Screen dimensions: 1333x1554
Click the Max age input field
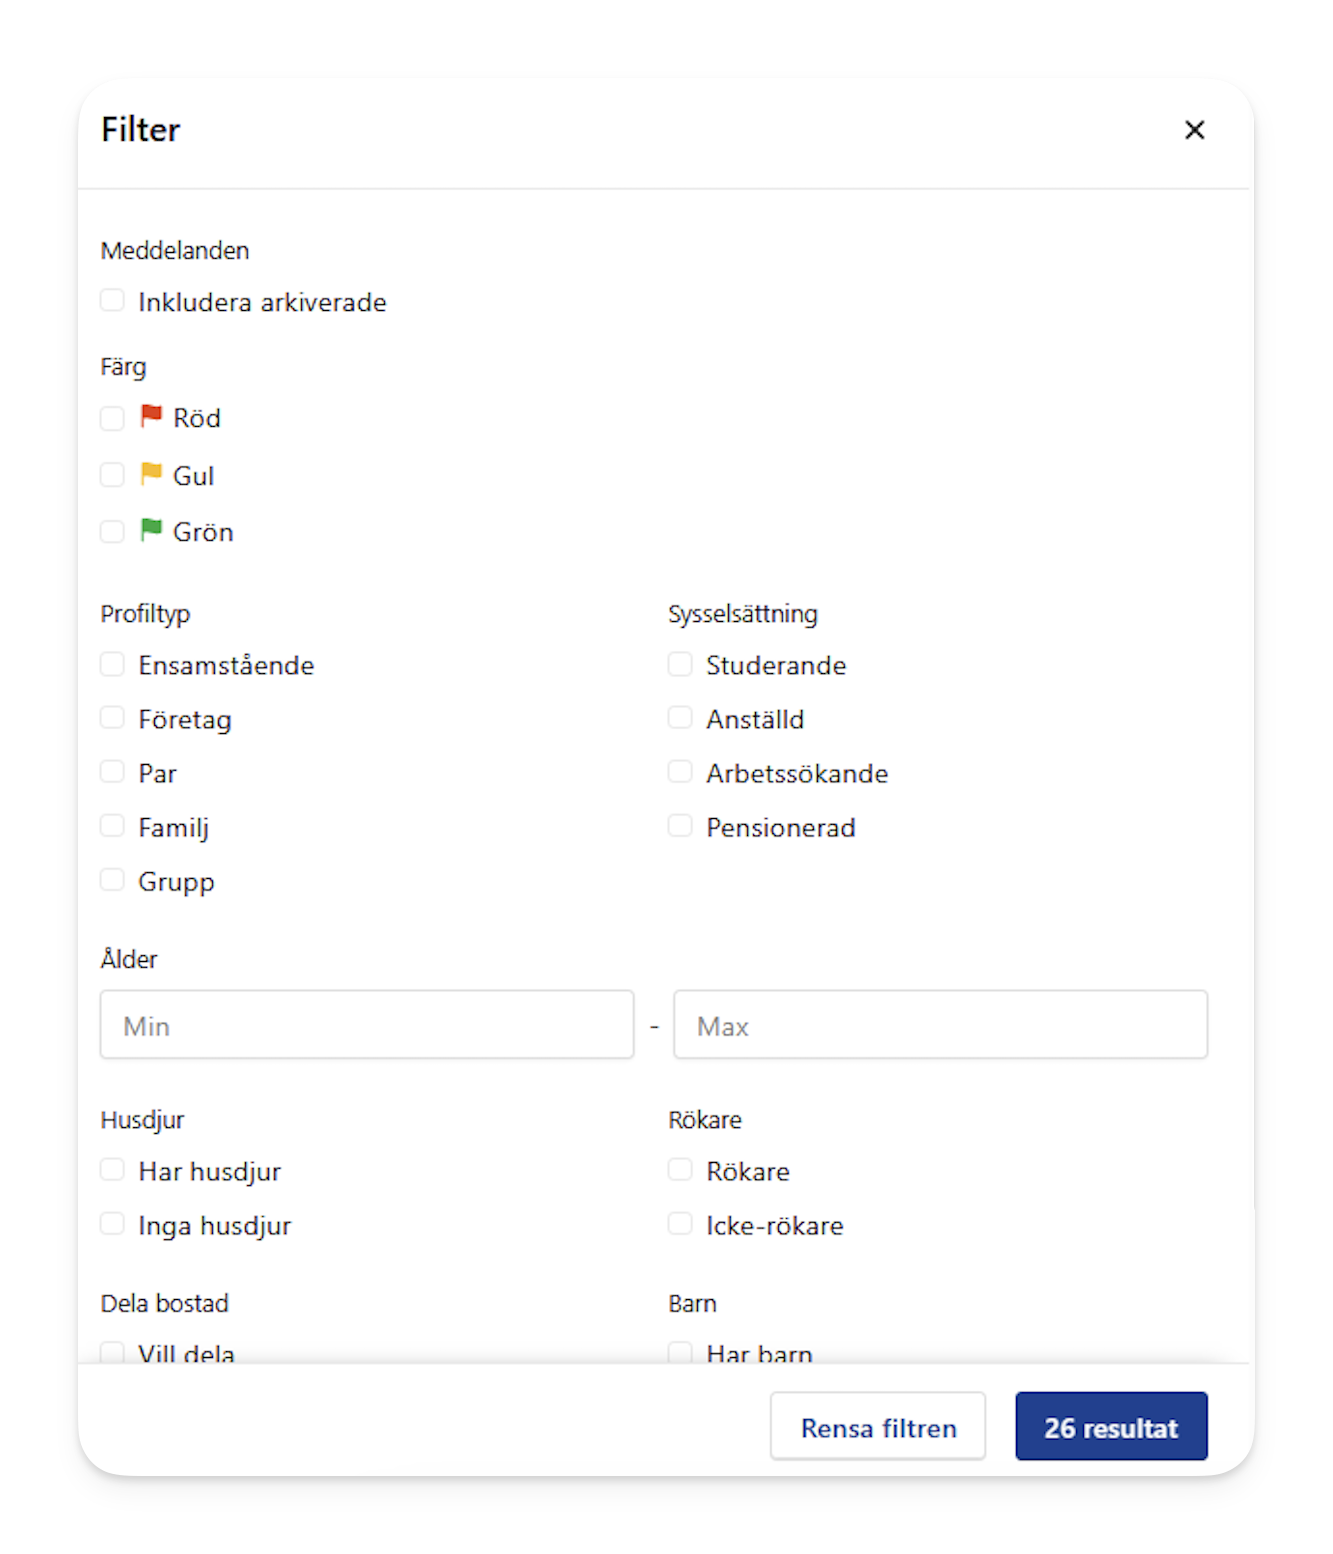coord(941,1025)
